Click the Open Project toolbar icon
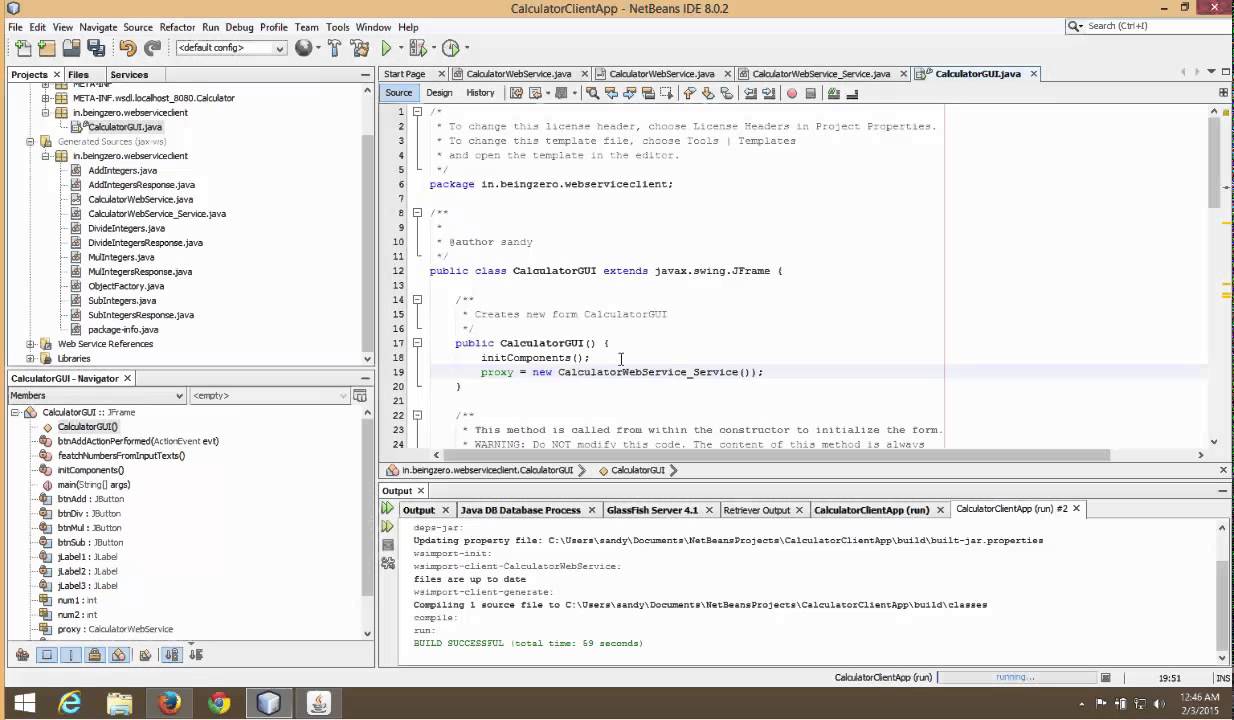Screen dimensions: 1234x720 pyautogui.click(x=71, y=47)
